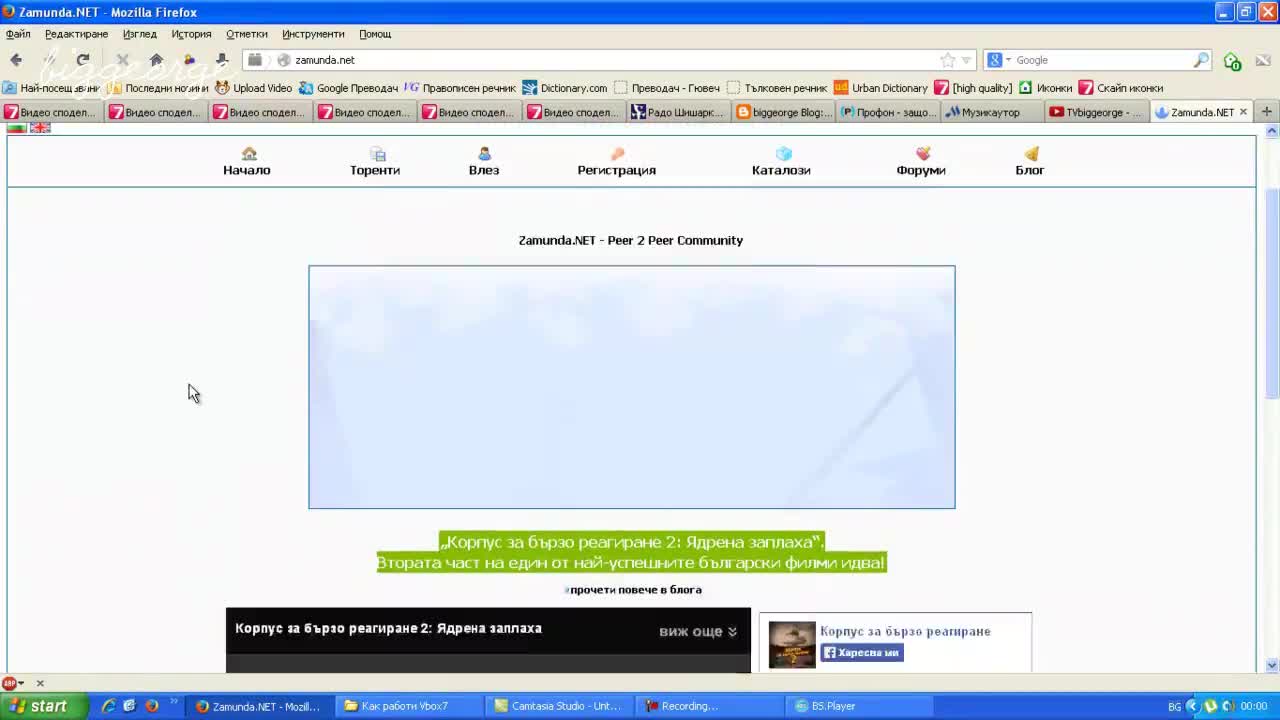Switch to the TVbiggeorge YouTube tab
The height and width of the screenshot is (720, 1280).
(x=1096, y=112)
